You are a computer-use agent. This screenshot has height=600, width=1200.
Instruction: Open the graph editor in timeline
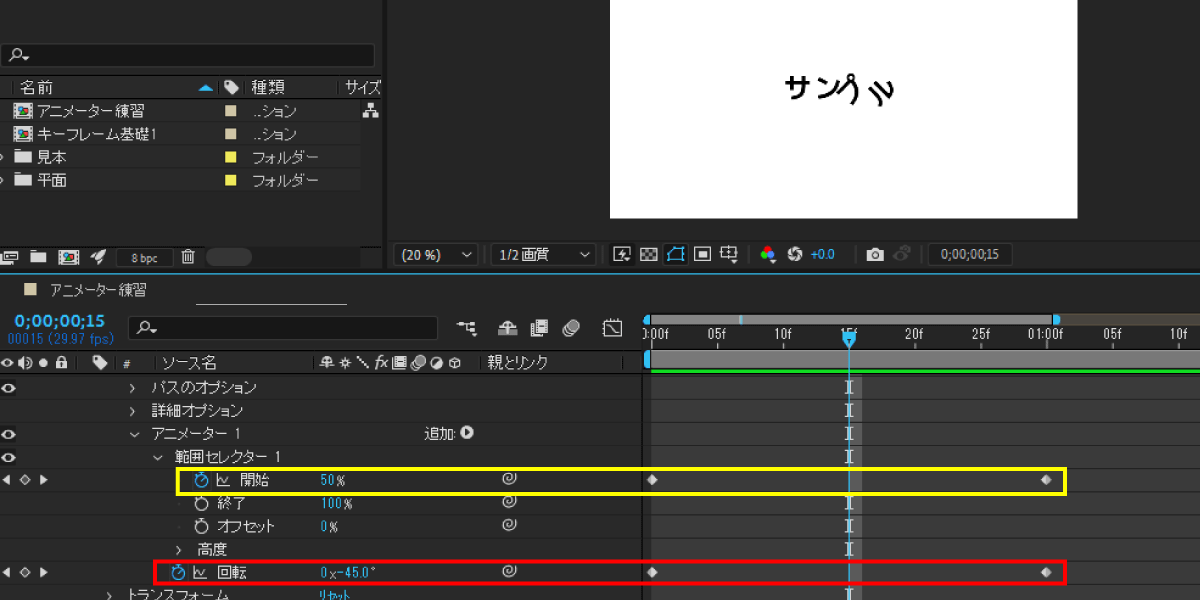[612, 327]
